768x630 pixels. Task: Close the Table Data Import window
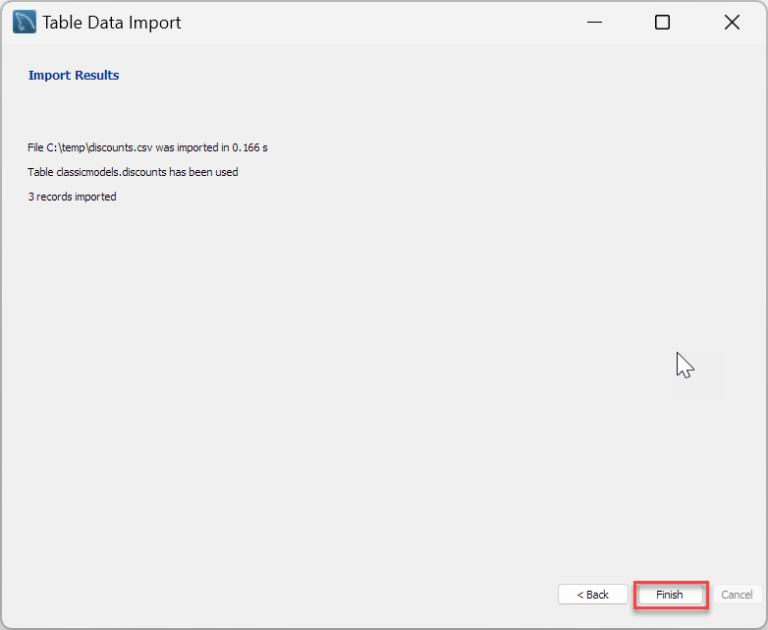click(x=732, y=22)
